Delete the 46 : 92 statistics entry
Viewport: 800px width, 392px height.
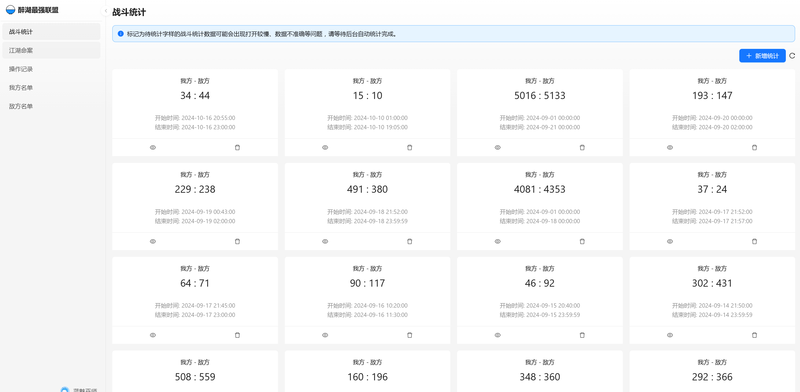pyautogui.click(x=582, y=335)
